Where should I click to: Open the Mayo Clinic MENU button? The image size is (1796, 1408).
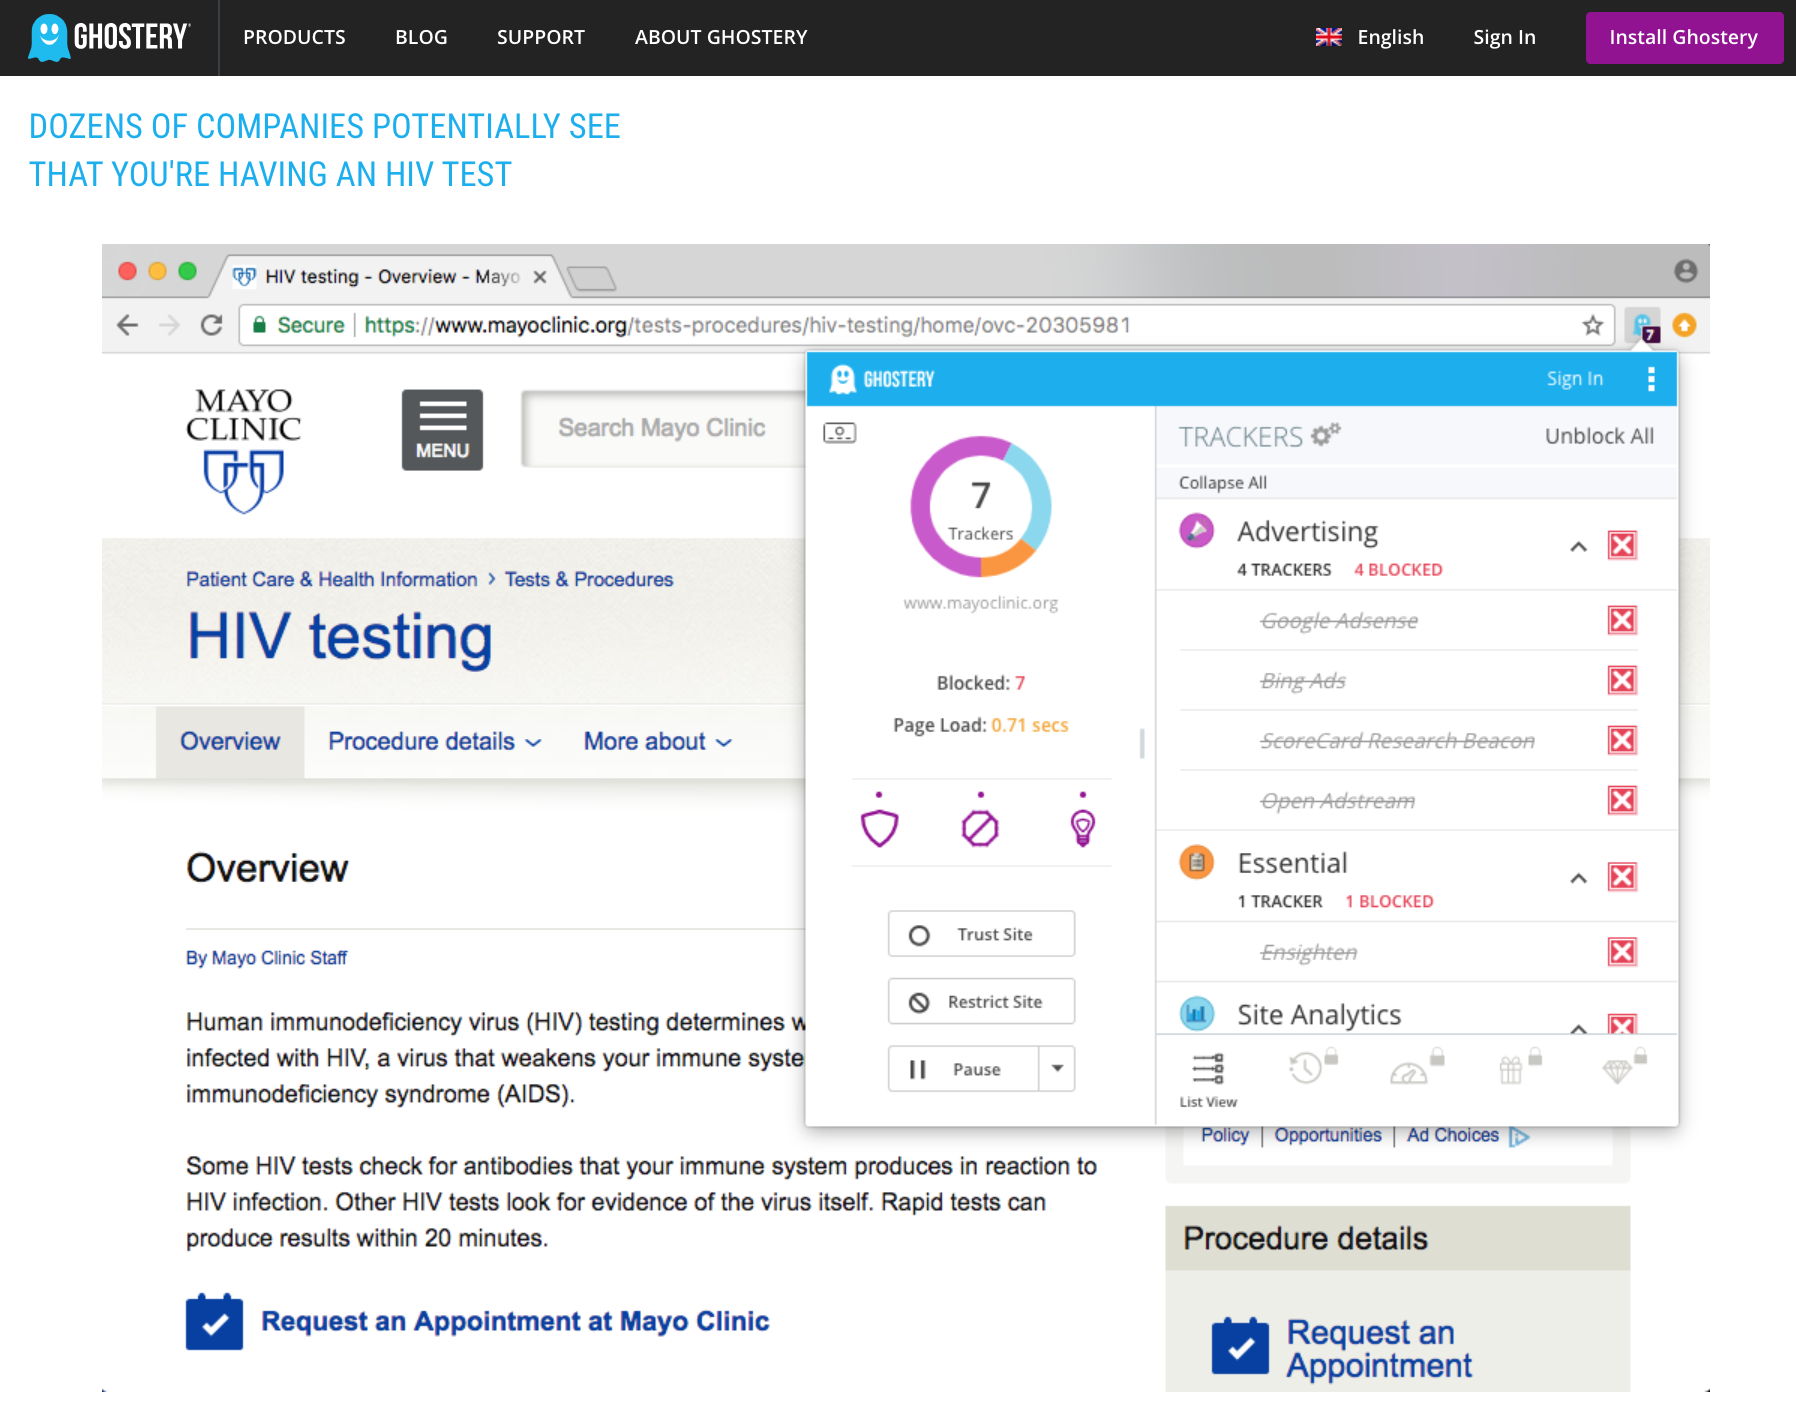point(442,430)
